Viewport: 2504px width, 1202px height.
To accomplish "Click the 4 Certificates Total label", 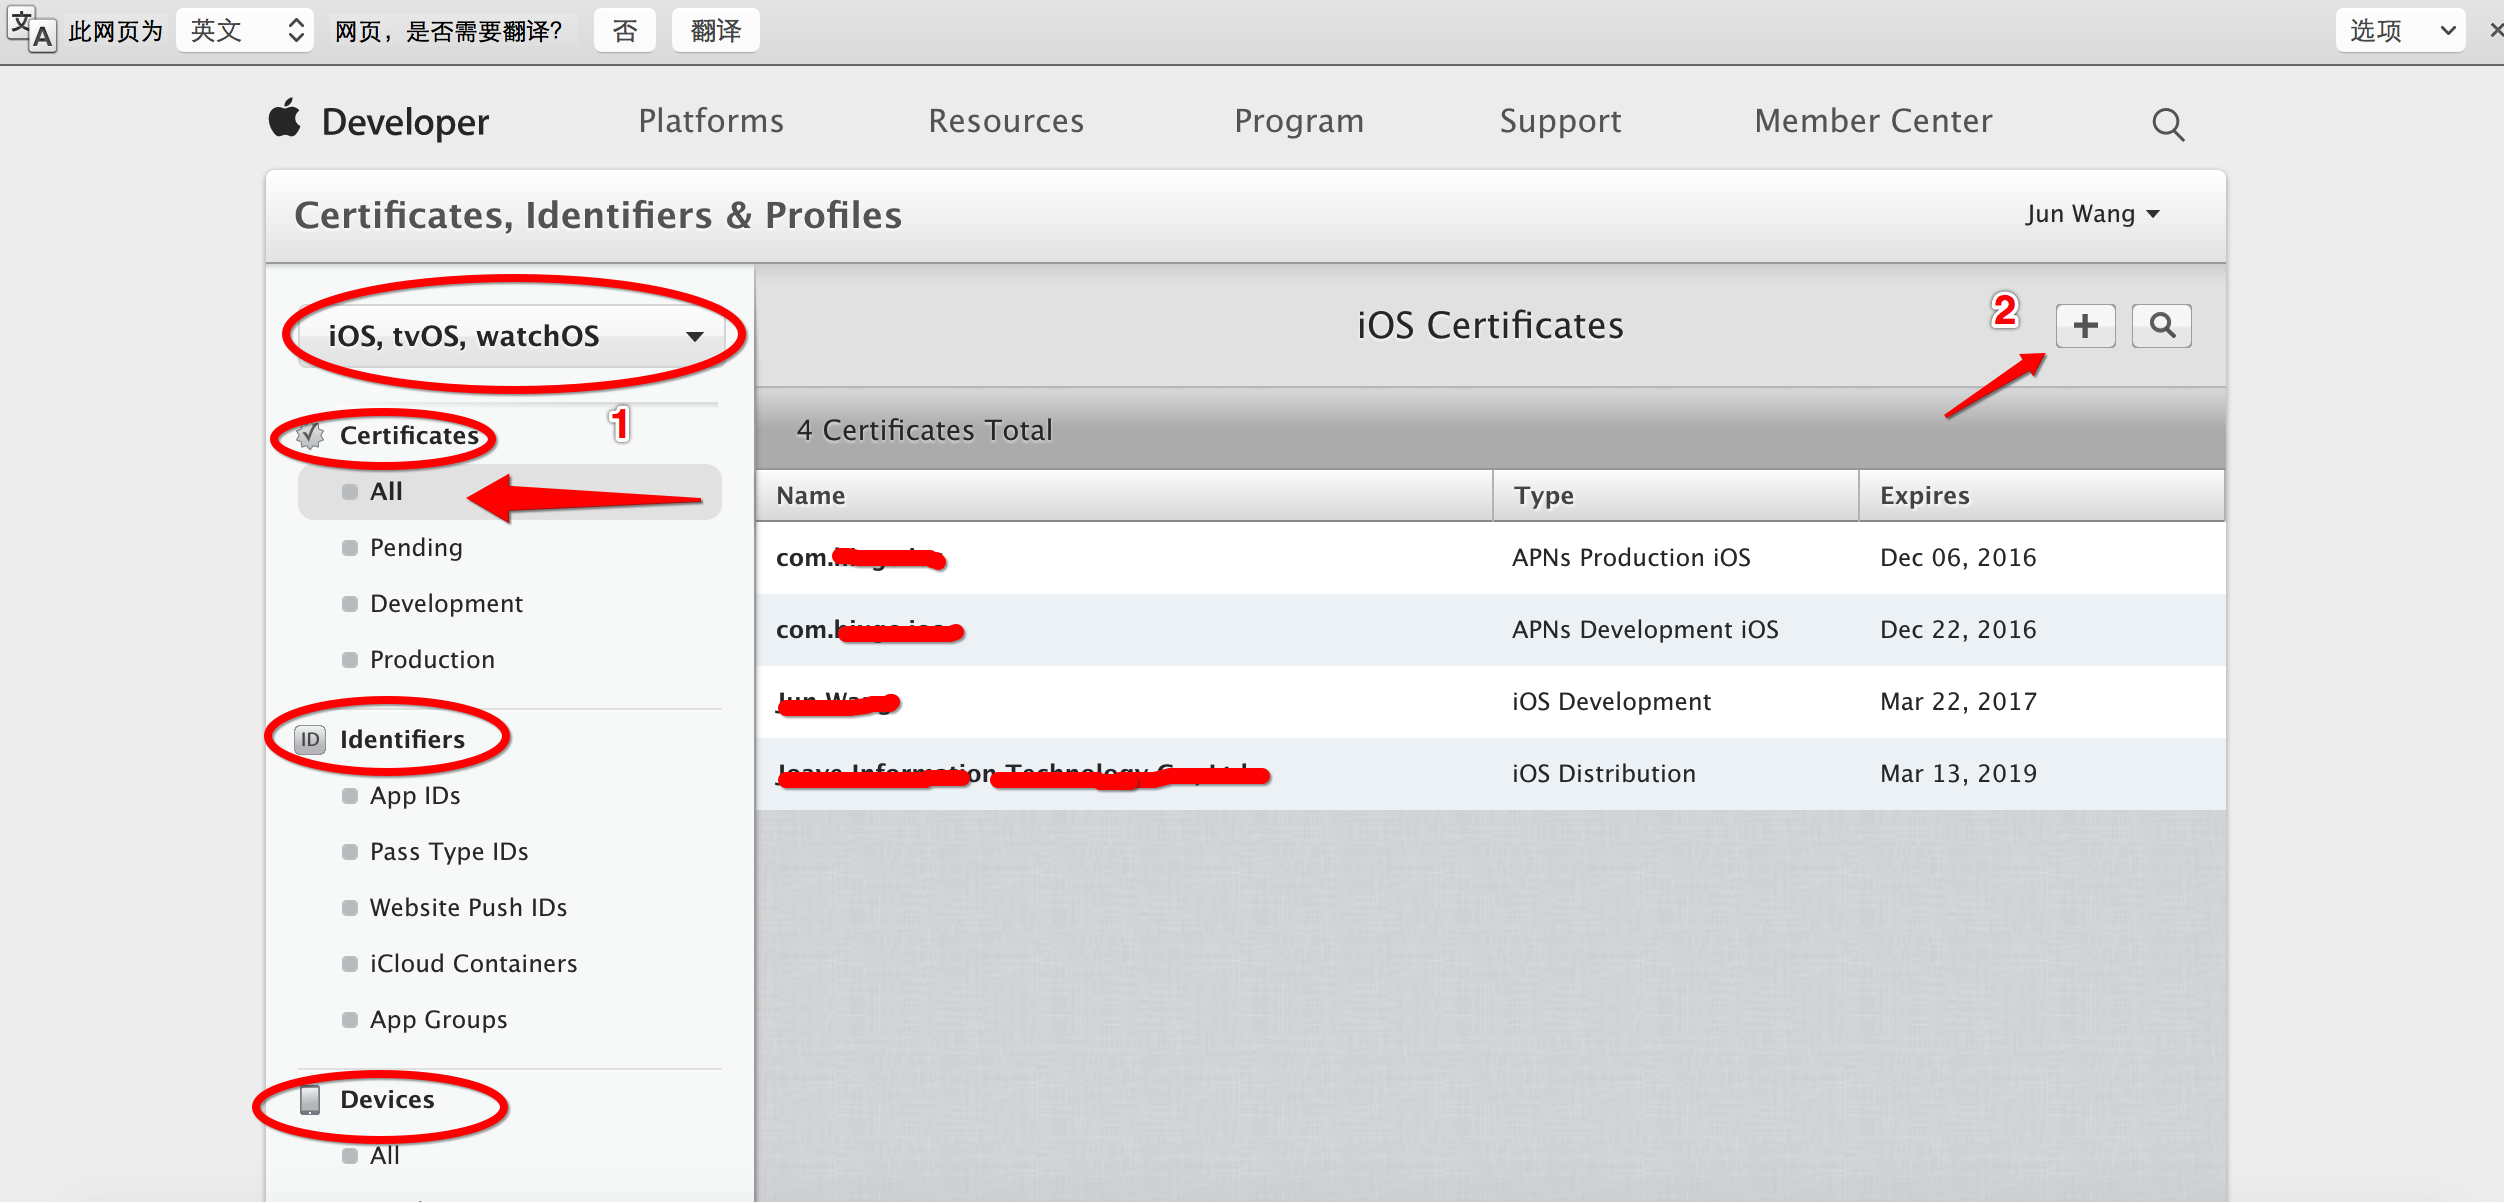I will [924, 430].
